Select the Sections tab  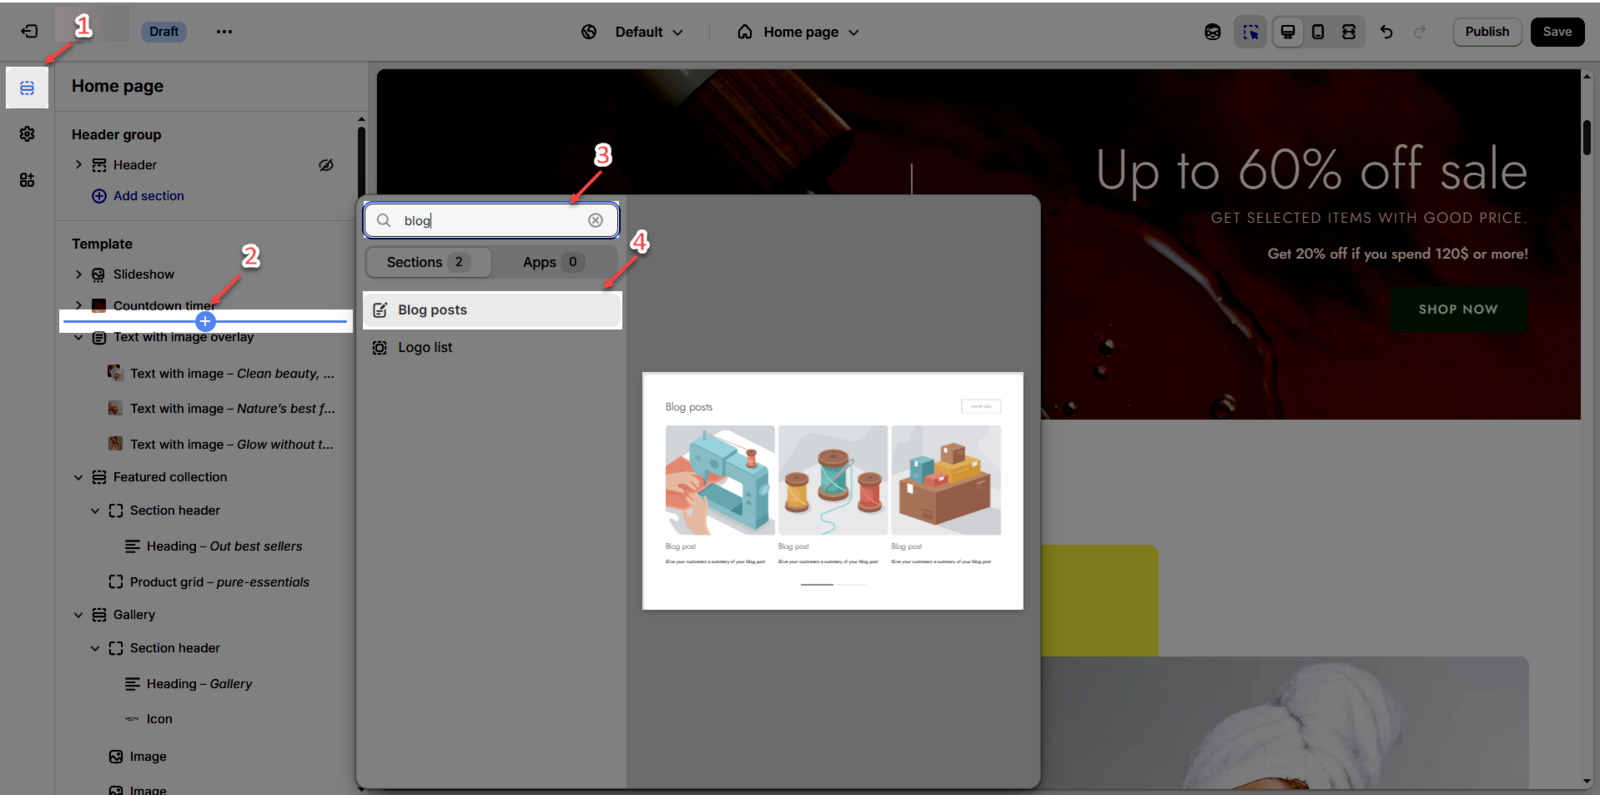[x=427, y=262]
